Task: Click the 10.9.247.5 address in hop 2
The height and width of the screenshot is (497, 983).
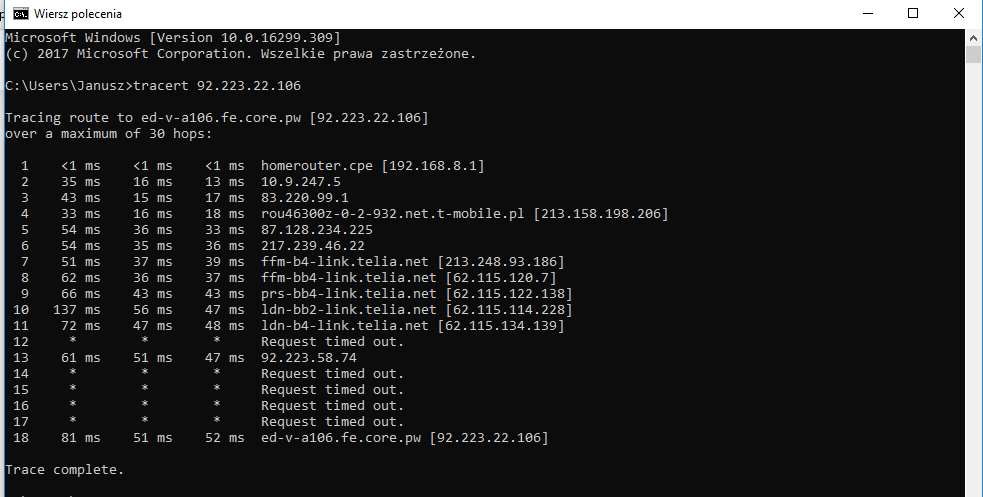Action: [301, 182]
